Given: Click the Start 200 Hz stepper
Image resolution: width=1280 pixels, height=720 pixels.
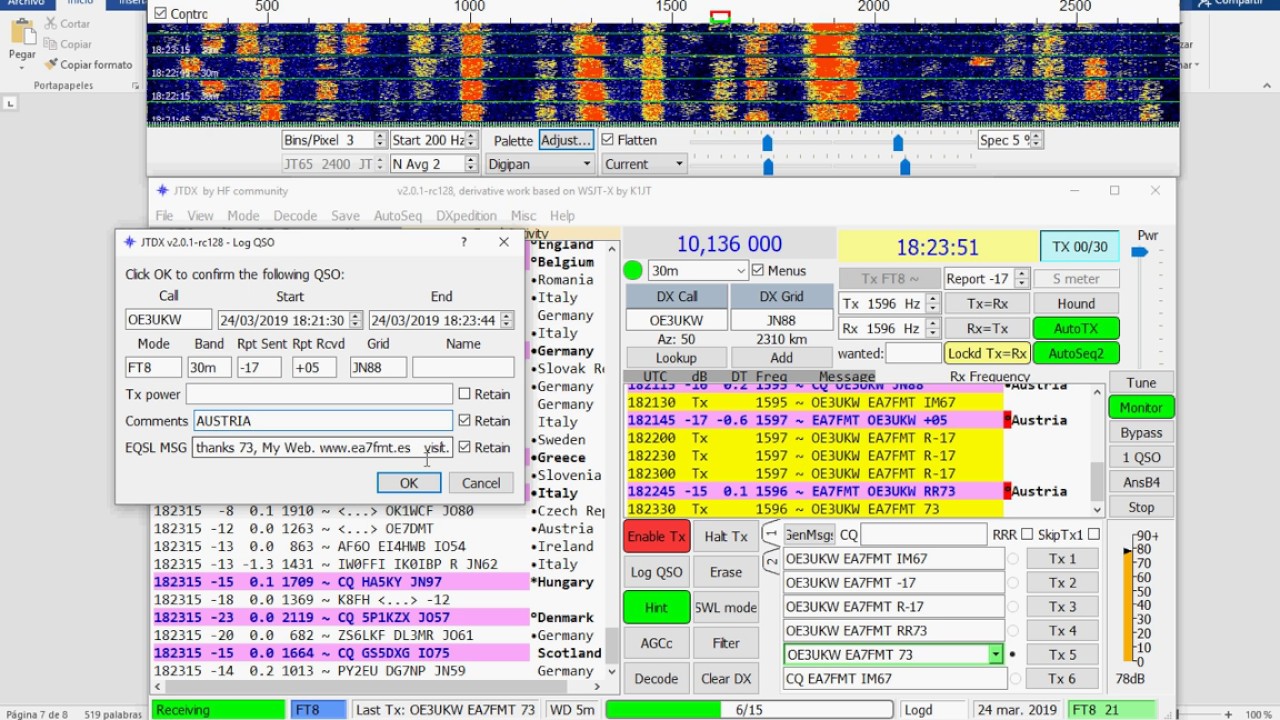Looking at the screenshot, I should click(x=472, y=140).
